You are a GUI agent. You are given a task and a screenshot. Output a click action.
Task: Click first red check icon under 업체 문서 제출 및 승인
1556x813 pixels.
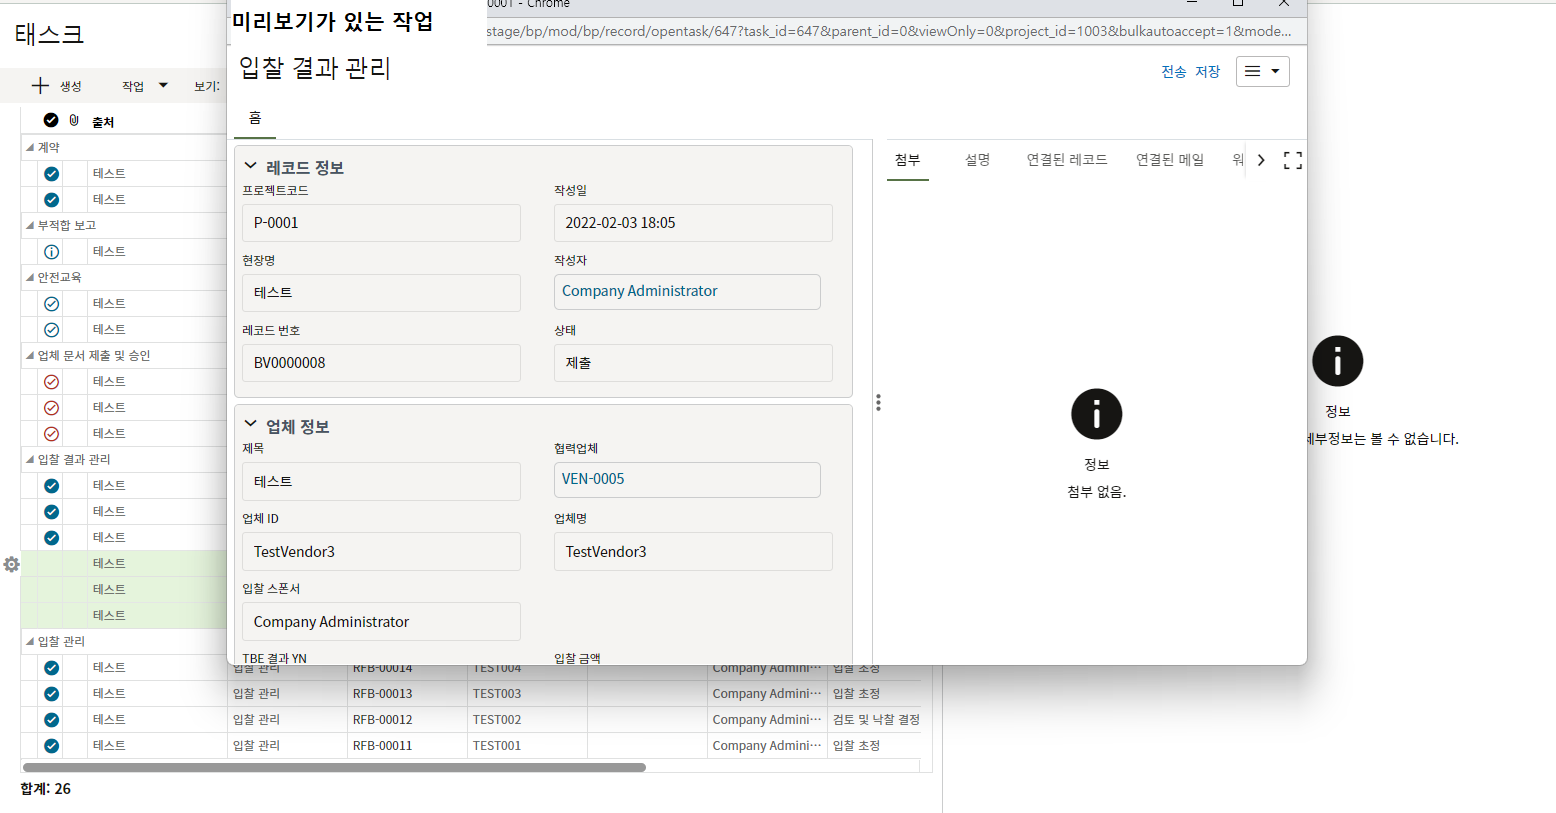(x=51, y=382)
